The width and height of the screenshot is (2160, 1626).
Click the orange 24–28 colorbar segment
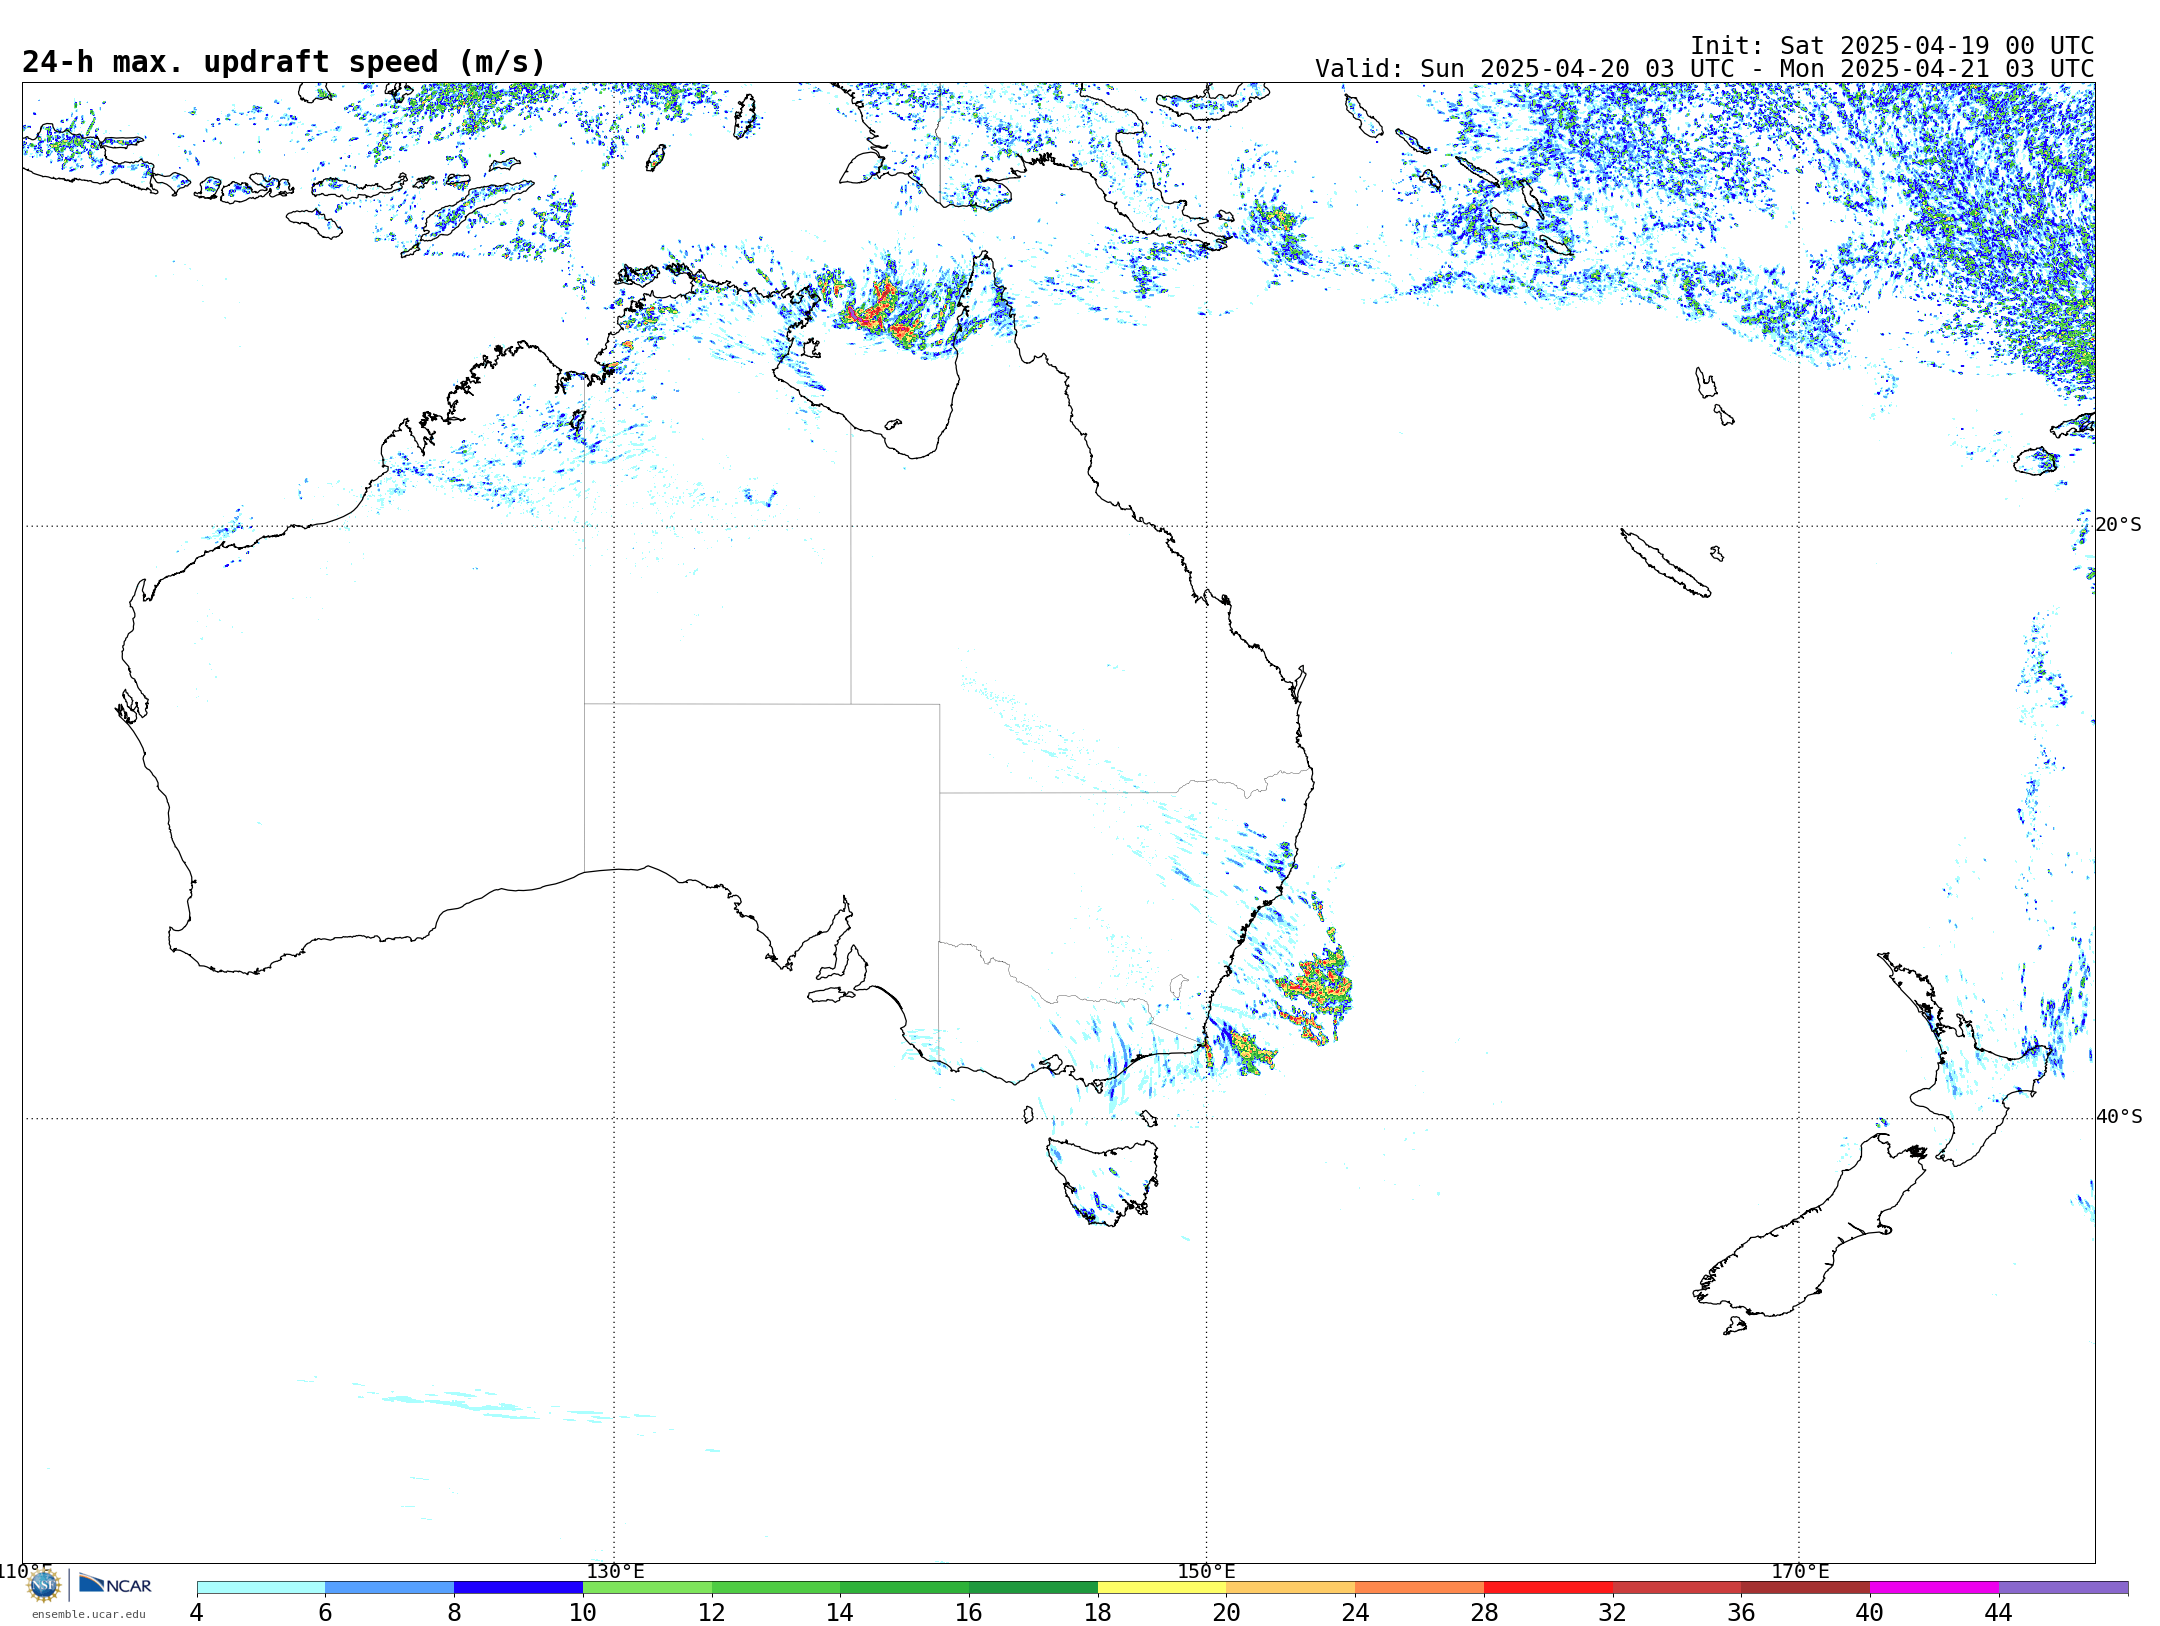[1420, 1588]
